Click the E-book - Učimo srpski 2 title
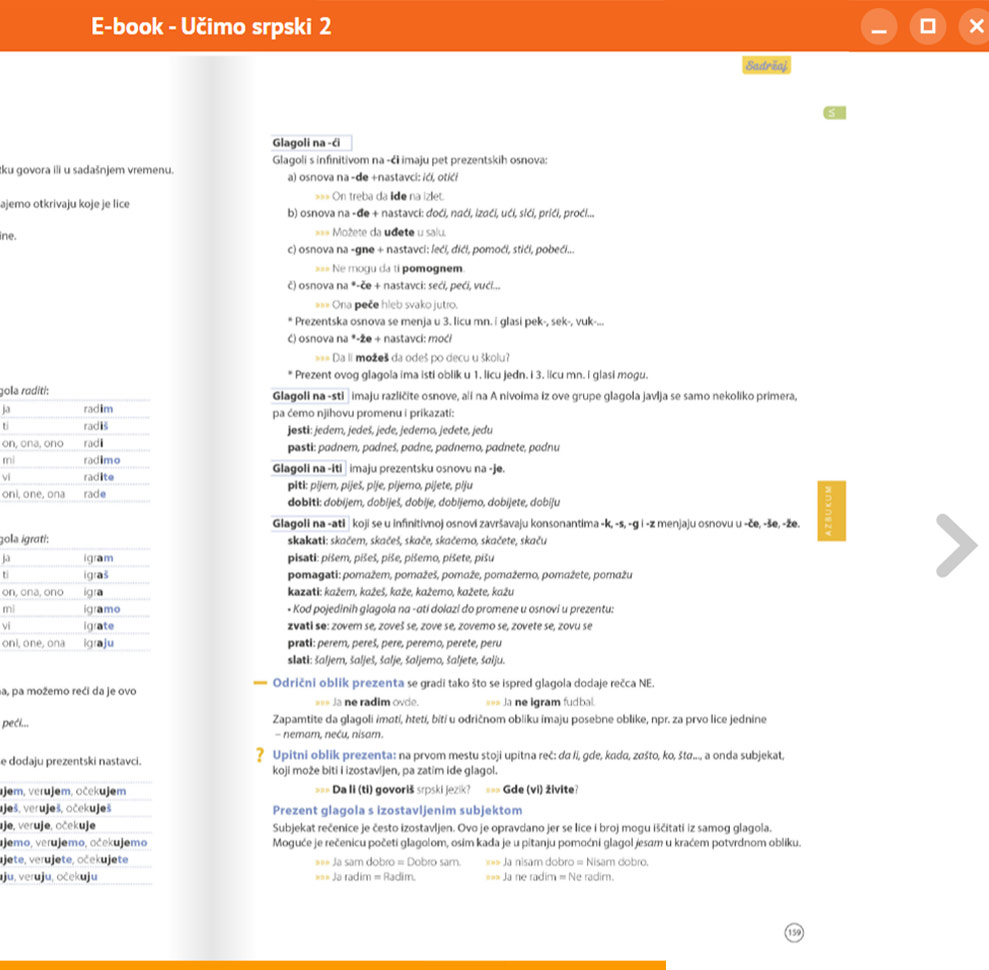This screenshot has height=970, width=989. click(210, 27)
